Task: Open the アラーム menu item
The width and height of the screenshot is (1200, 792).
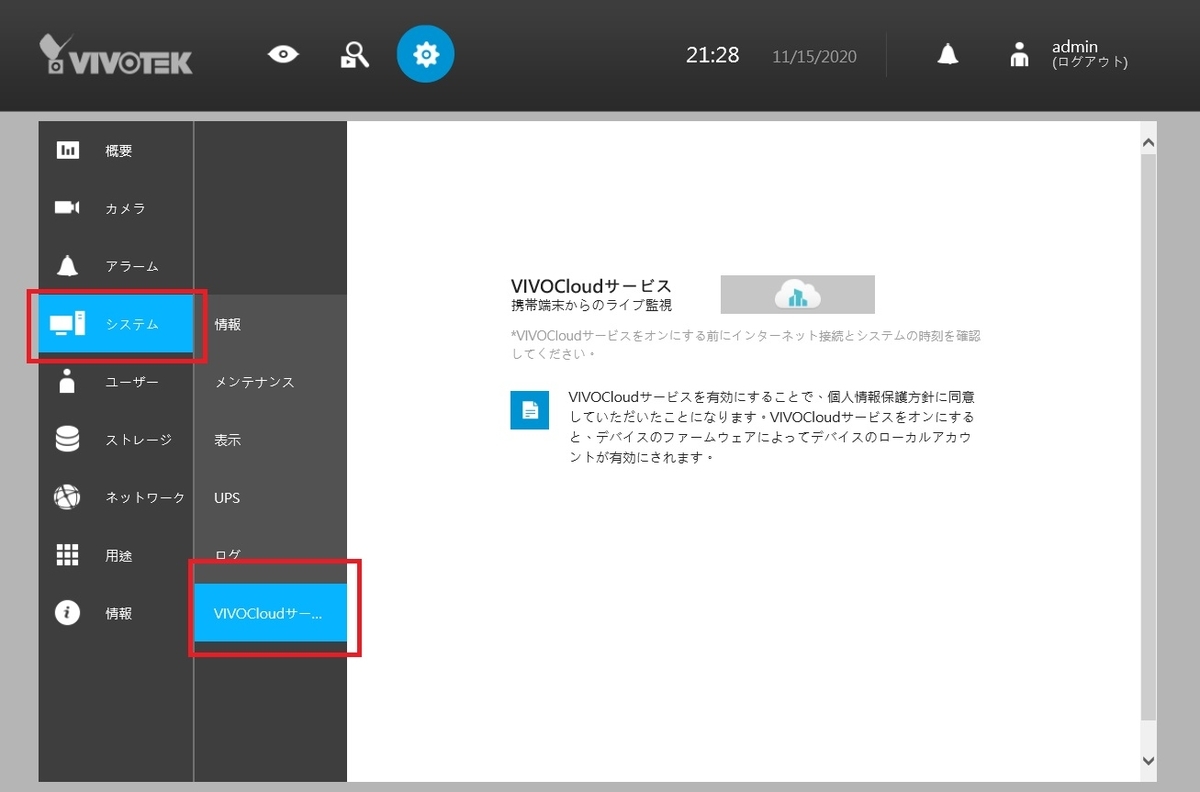Action: (x=116, y=266)
